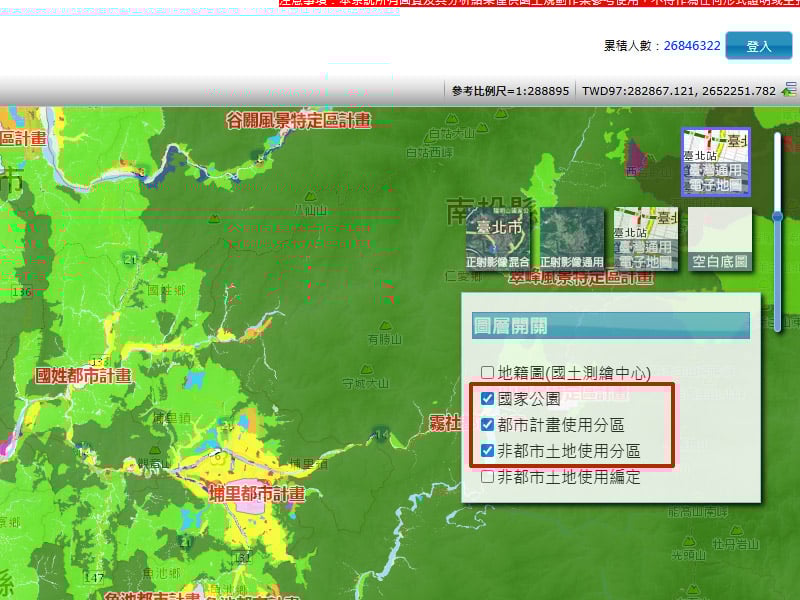Viewport: 800px width, 600px height.
Task: Click the 有勝山 peak icon
Action: pyautogui.click(x=385, y=327)
